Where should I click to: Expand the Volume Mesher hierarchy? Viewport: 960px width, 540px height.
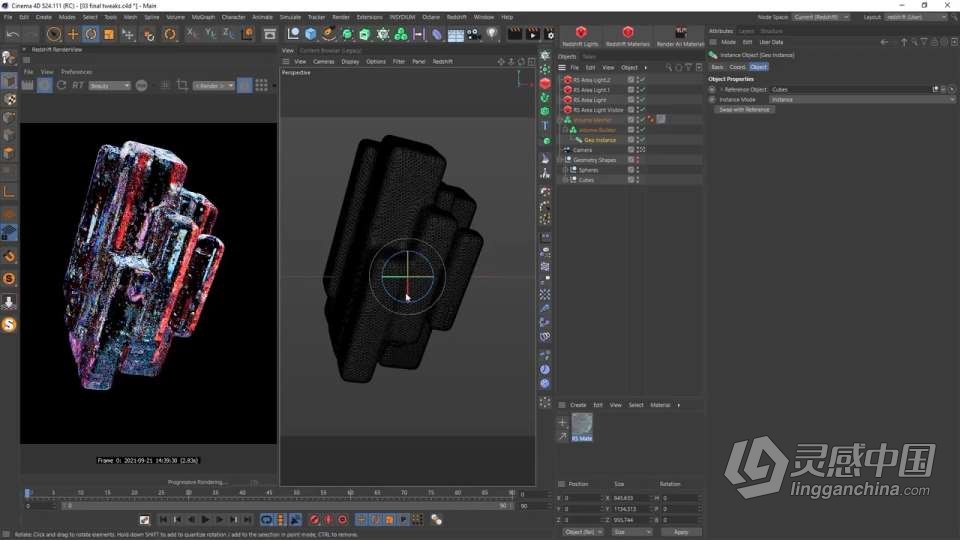(560, 120)
